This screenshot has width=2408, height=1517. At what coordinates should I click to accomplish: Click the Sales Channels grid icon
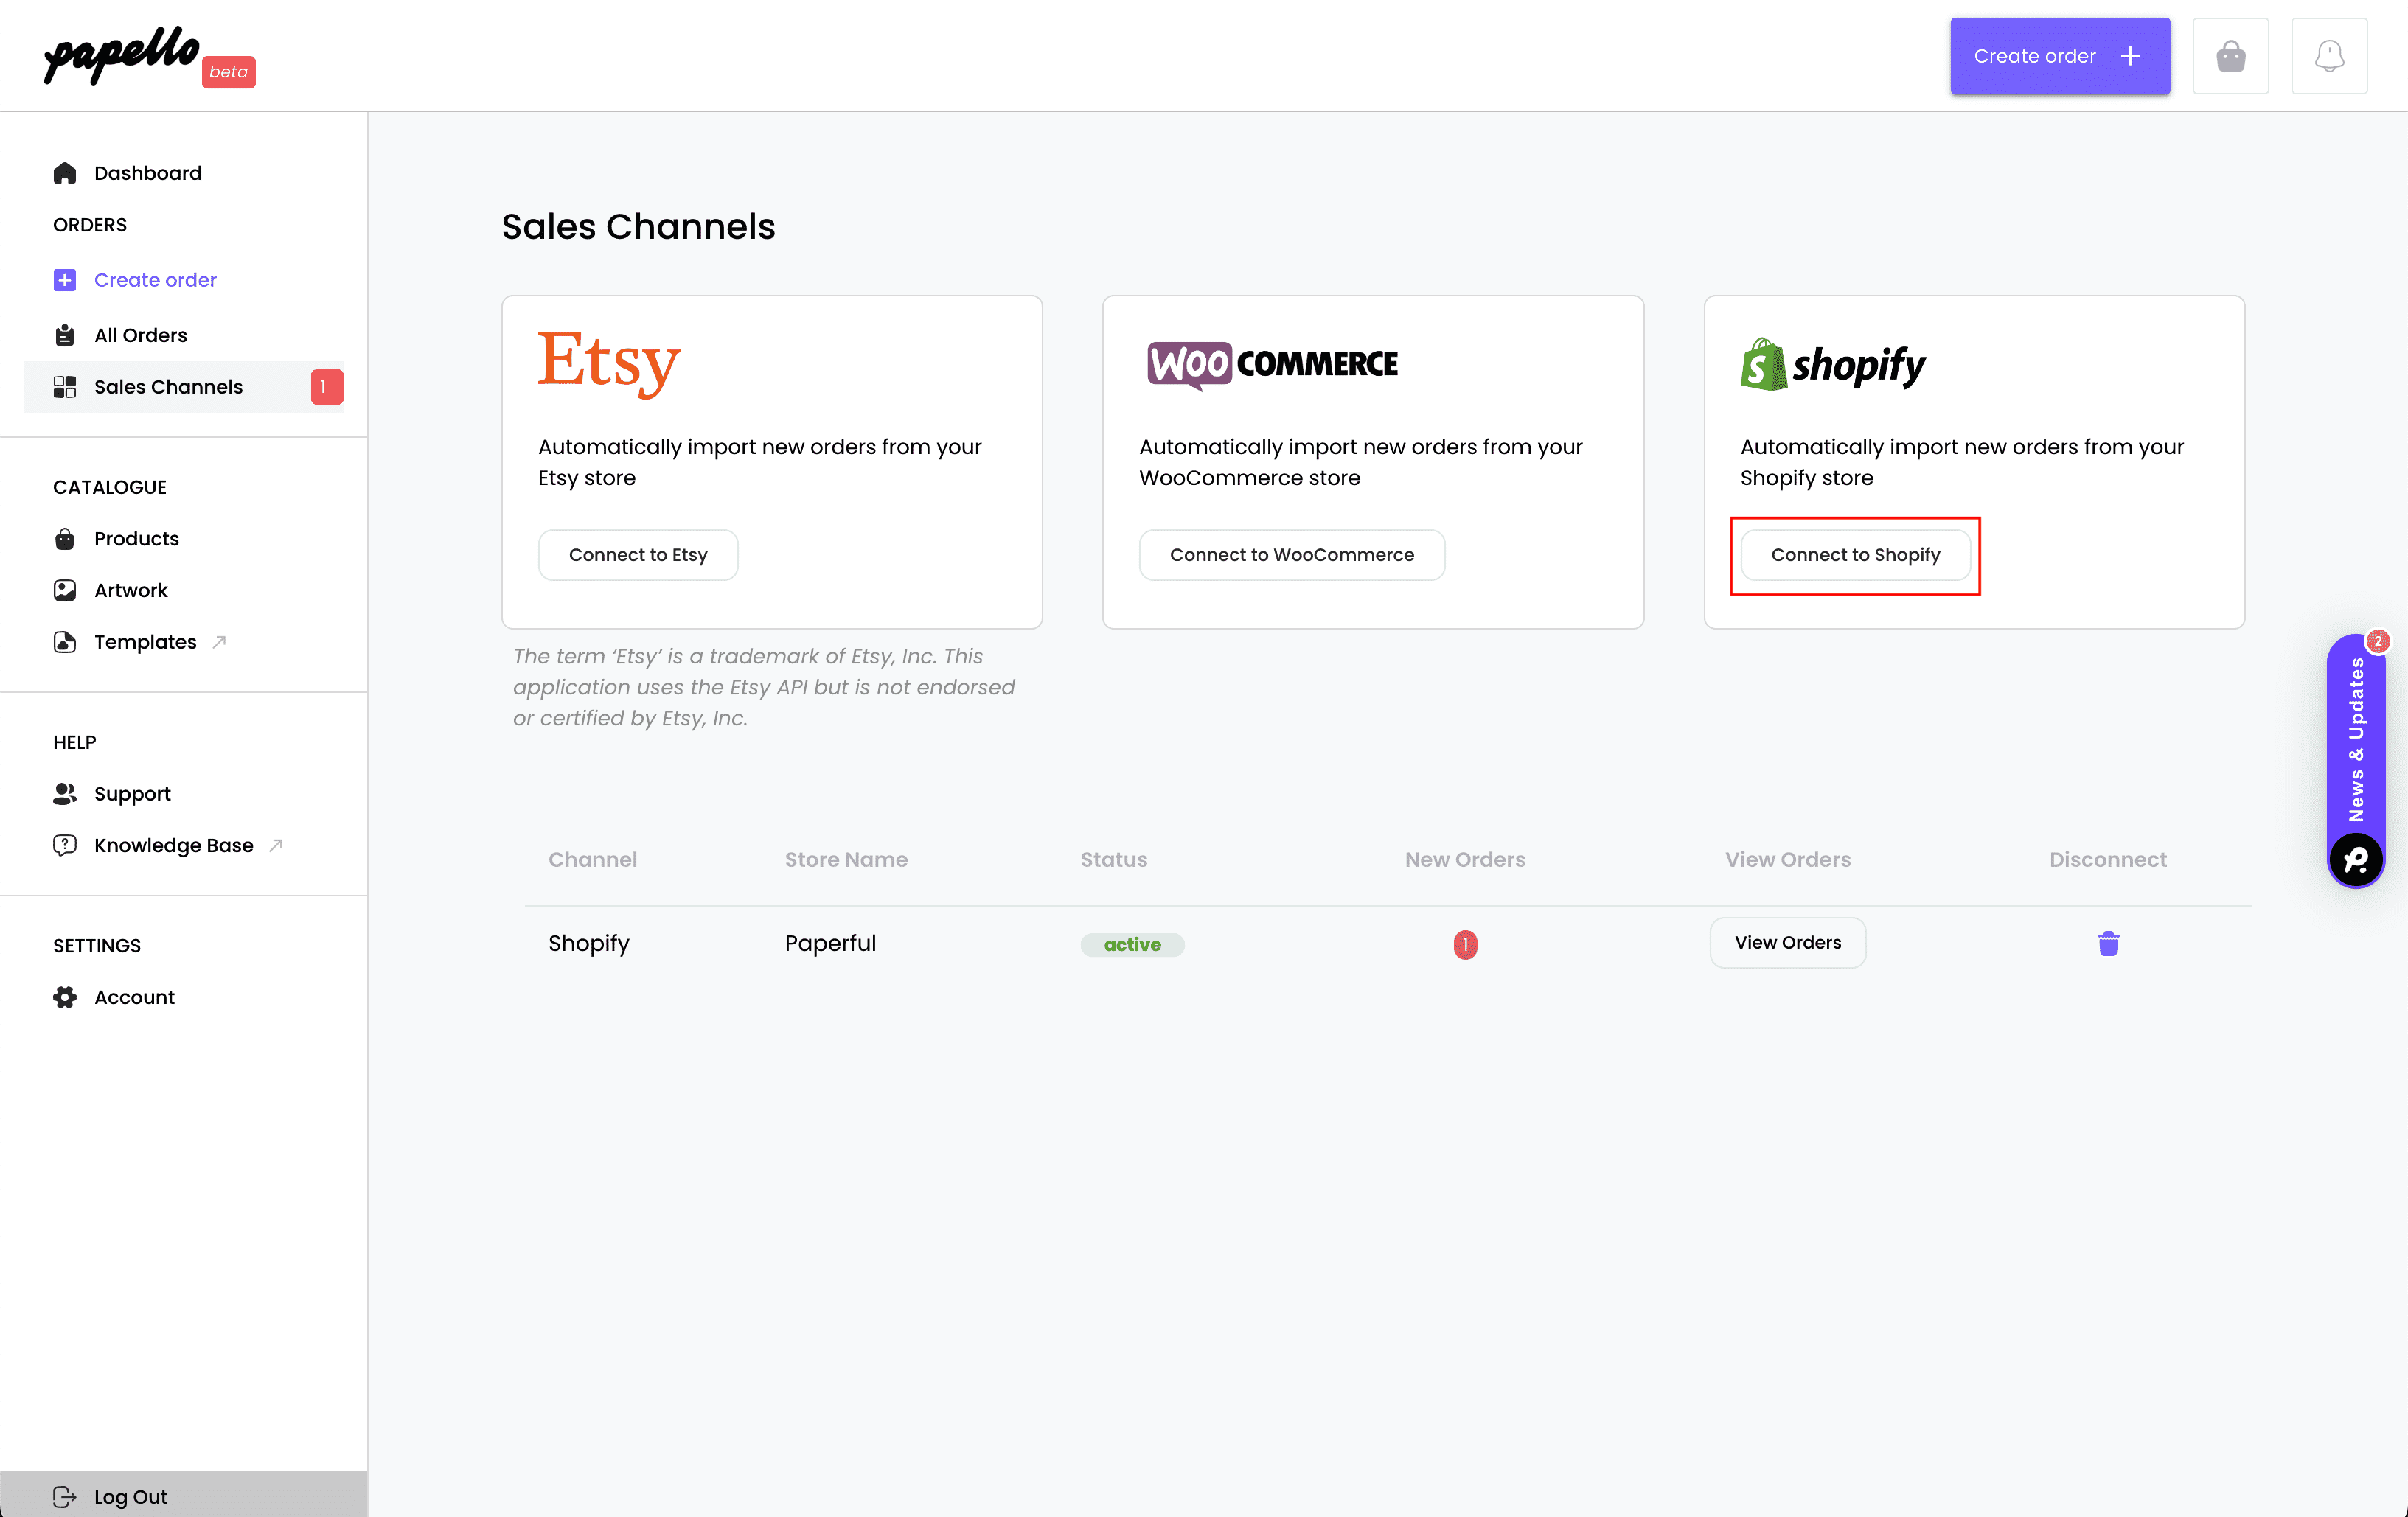coord(65,387)
